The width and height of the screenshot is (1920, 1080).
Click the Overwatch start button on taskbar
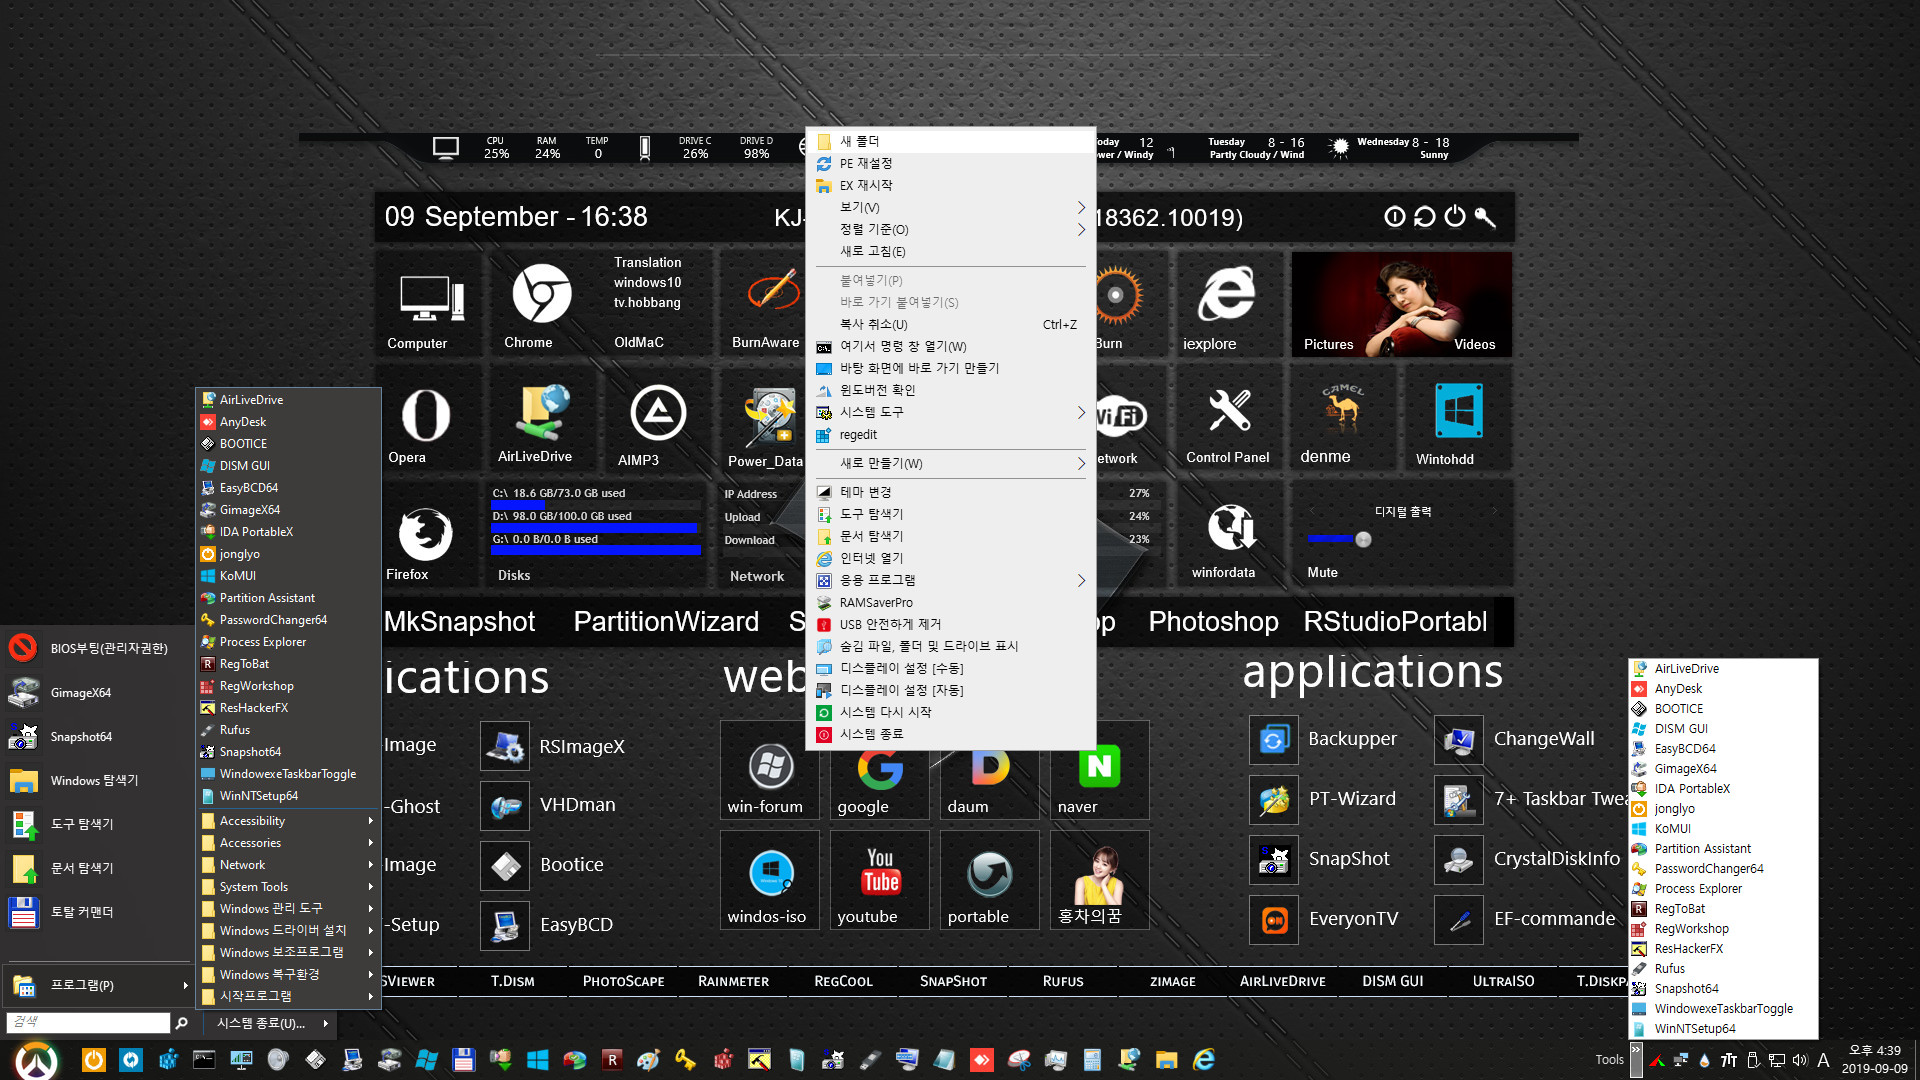point(37,1060)
